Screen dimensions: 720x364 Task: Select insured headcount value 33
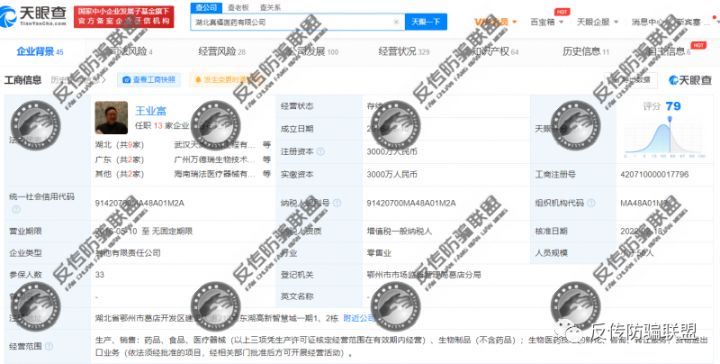pyautogui.click(x=100, y=275)
